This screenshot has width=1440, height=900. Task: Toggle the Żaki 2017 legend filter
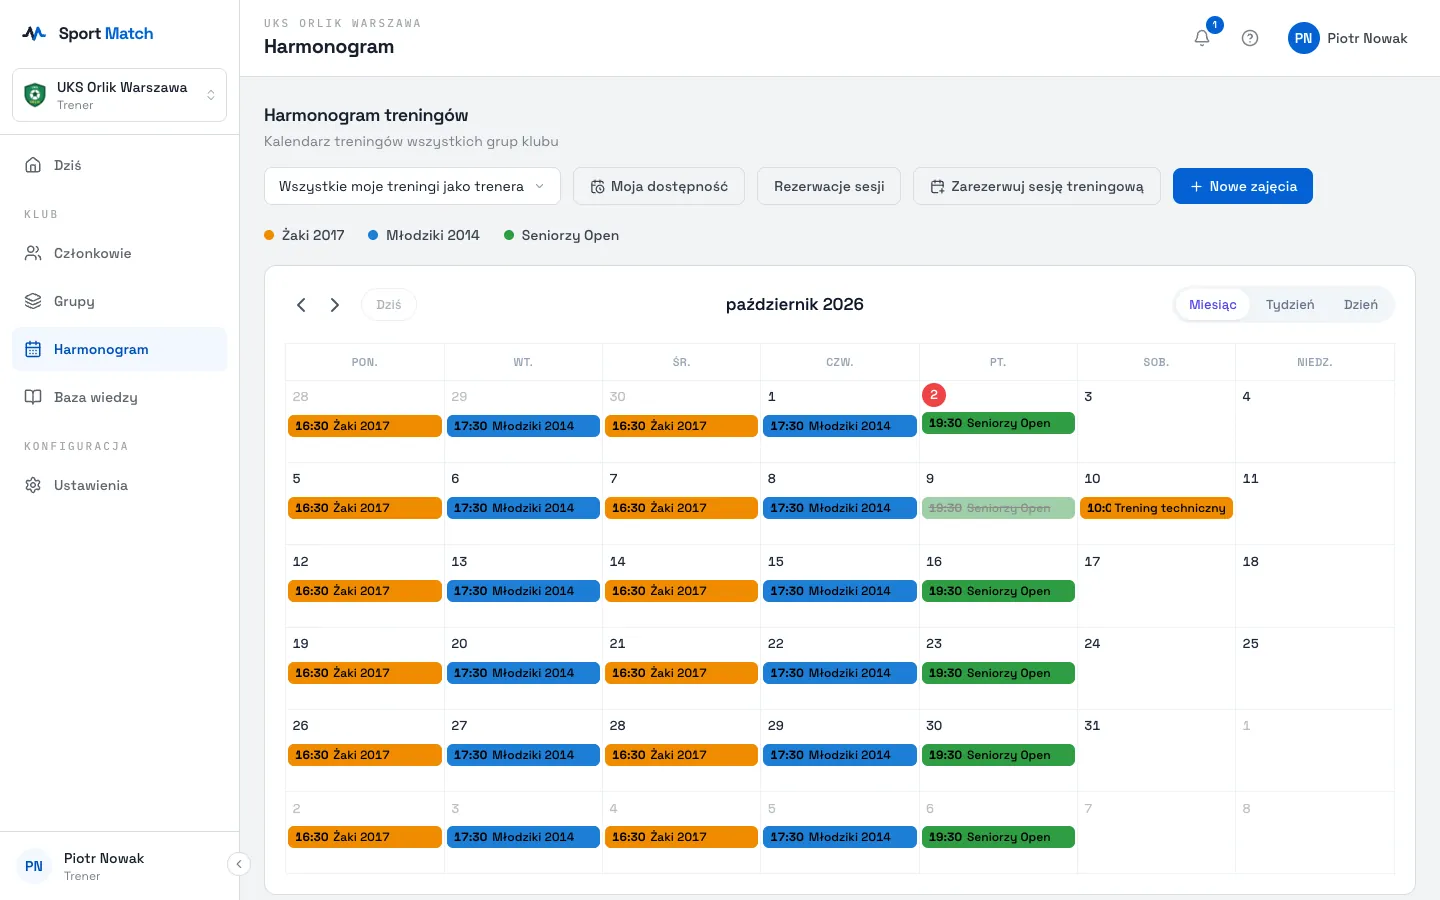[304, 235]
